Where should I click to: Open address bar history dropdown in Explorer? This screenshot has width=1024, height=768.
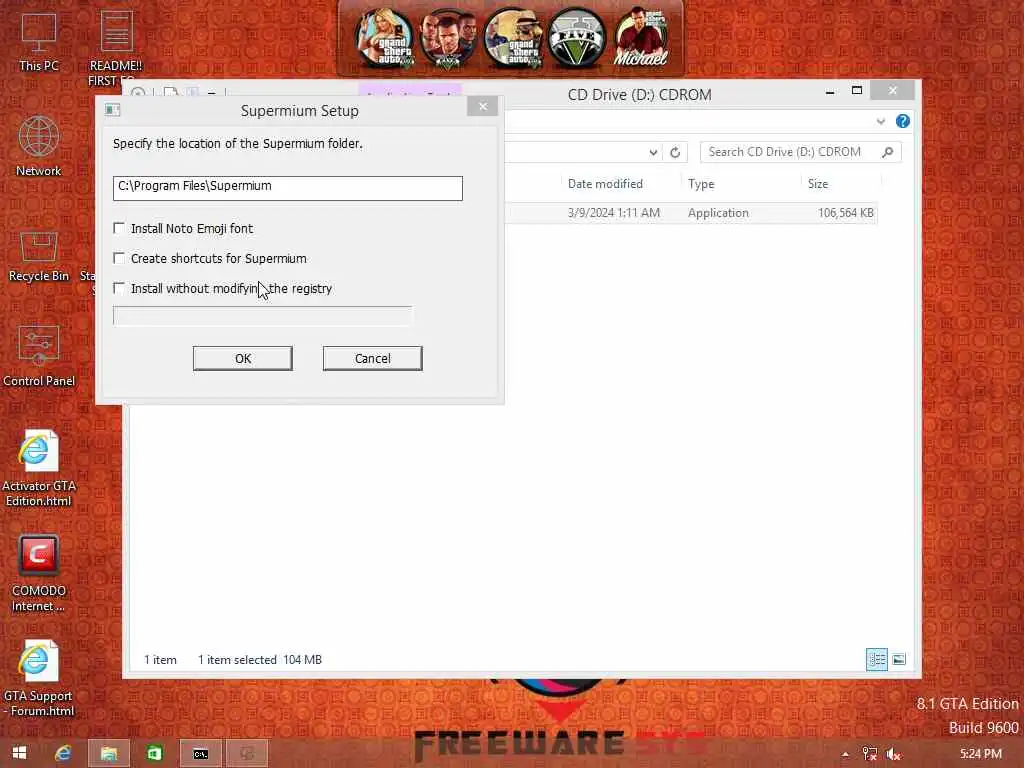coord(653,152)
